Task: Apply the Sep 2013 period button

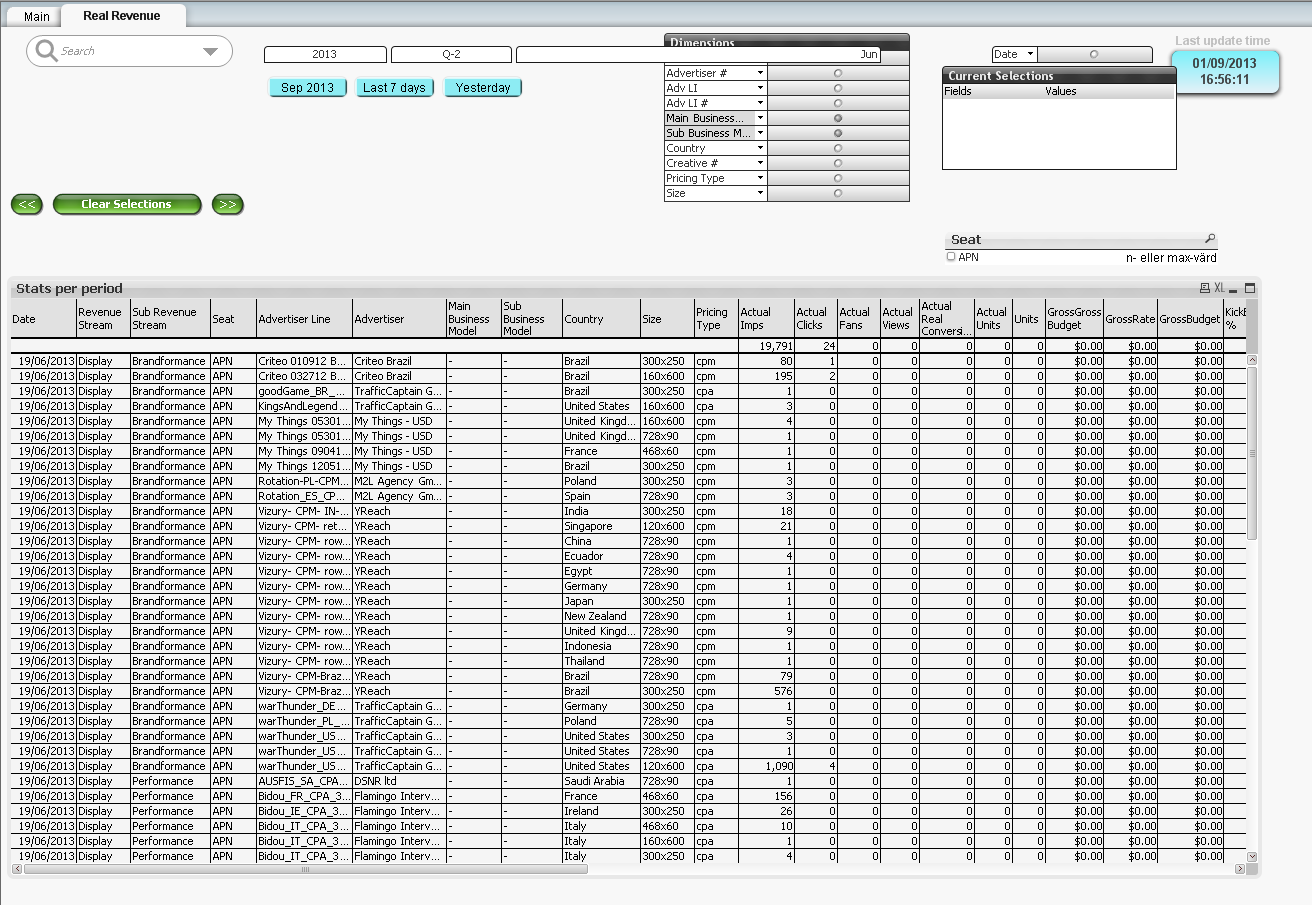Action: (x=308, y=88)
